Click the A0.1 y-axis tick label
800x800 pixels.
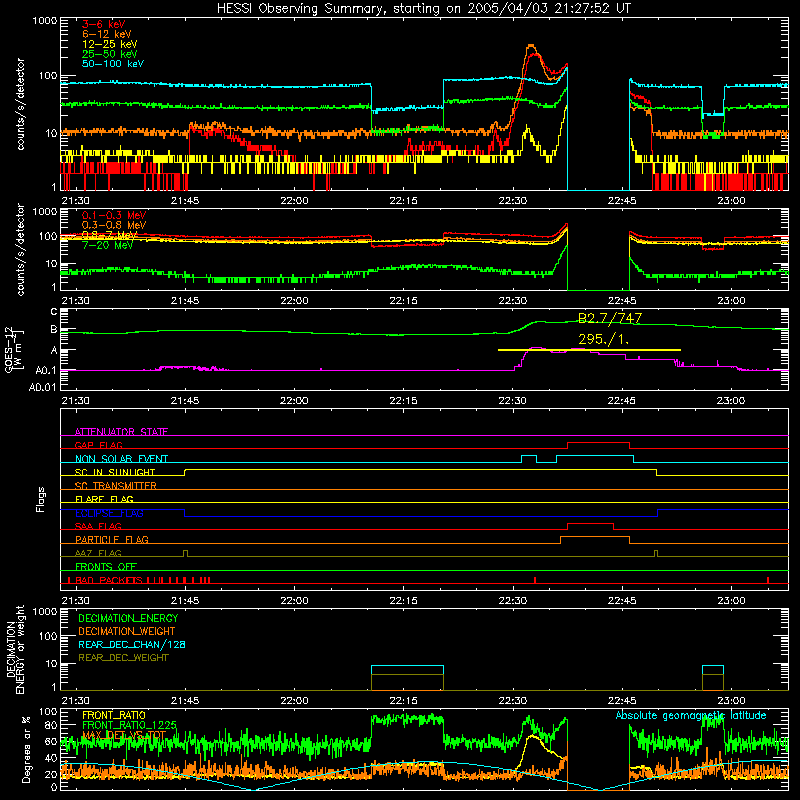pyautogui.click(x=46, y=370)
